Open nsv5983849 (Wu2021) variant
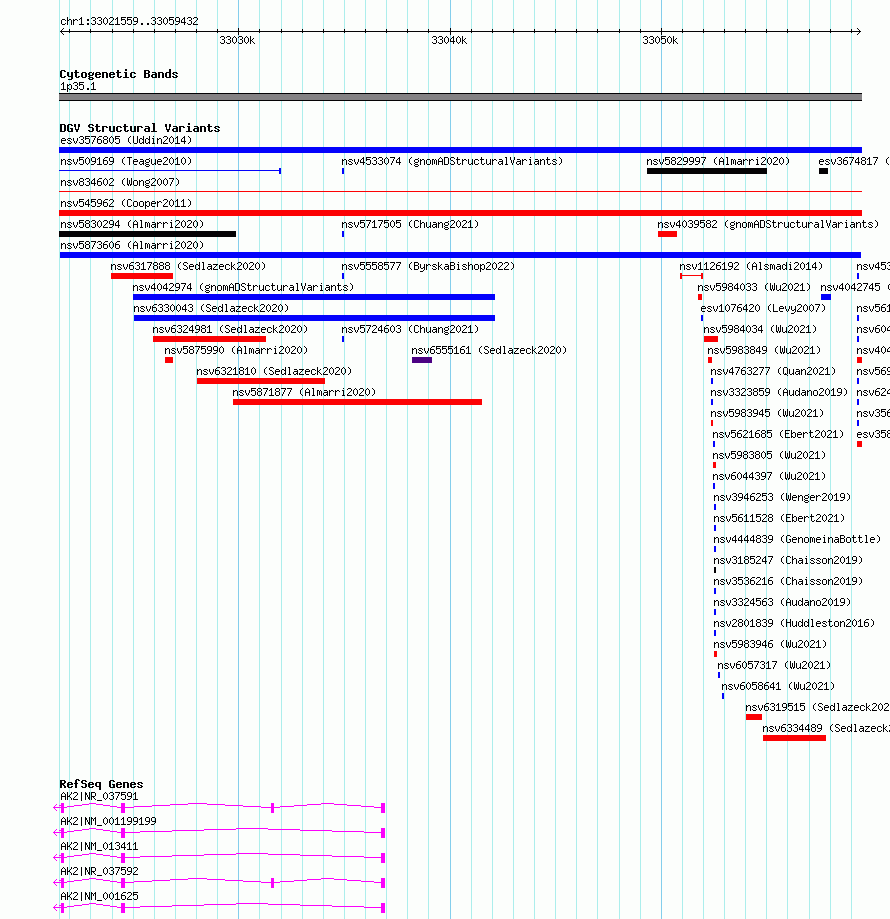Viewport: 890px width, 919px height. point(764,350)
